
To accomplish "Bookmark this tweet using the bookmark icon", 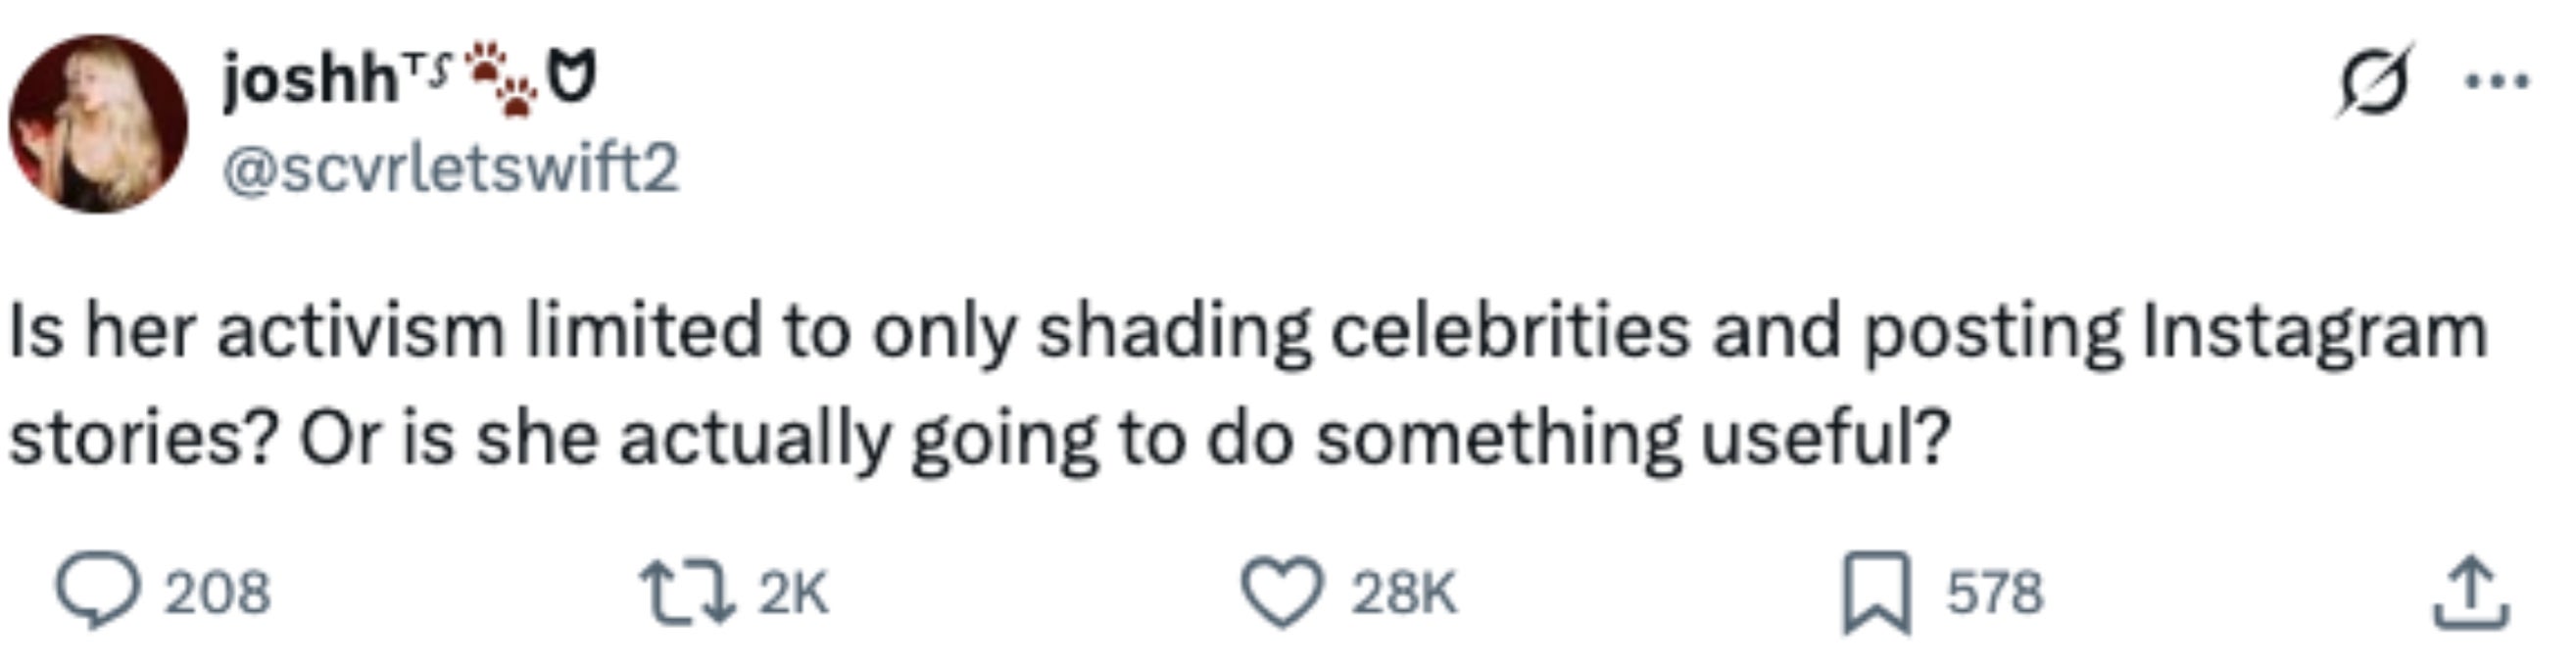I will 1877,593.
